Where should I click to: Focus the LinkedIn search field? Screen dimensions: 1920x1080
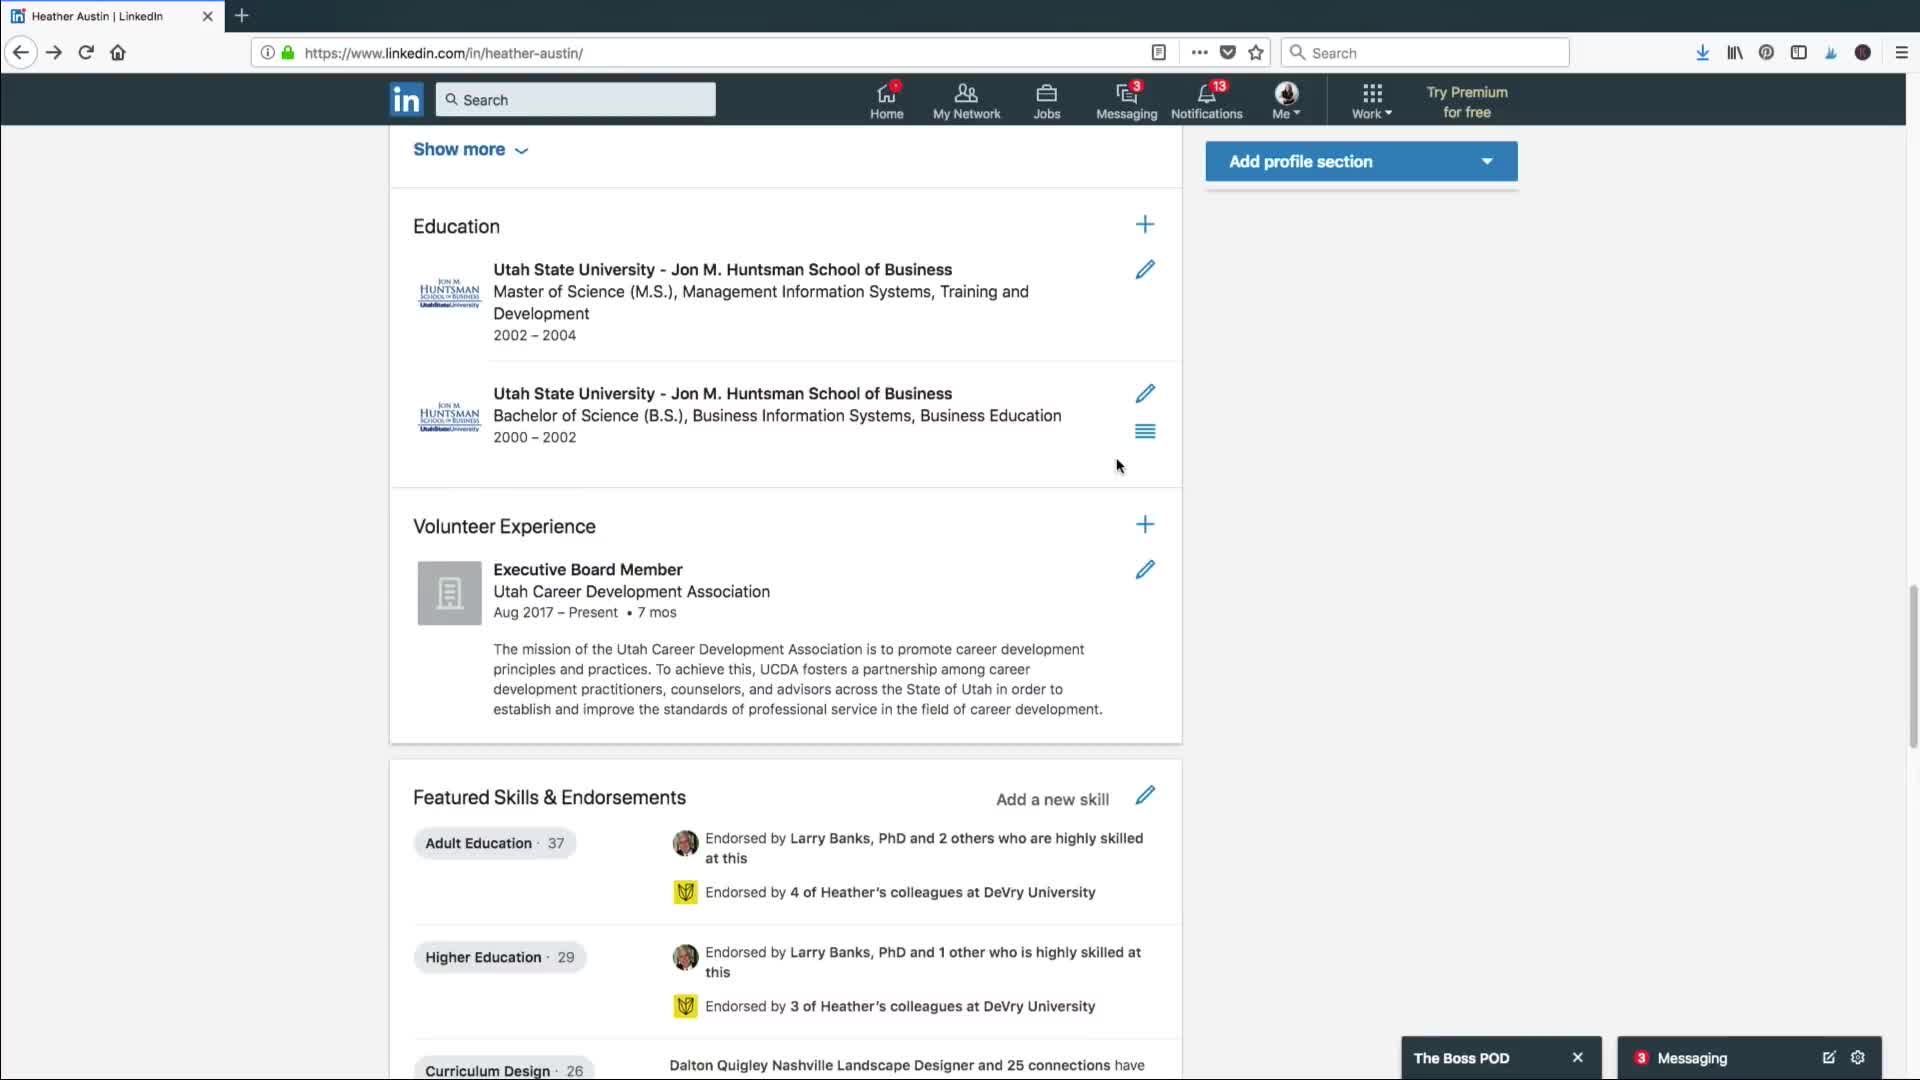576,100
